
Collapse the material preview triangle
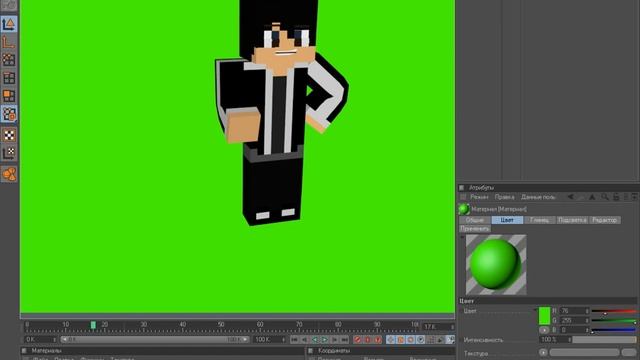[462, 237]
